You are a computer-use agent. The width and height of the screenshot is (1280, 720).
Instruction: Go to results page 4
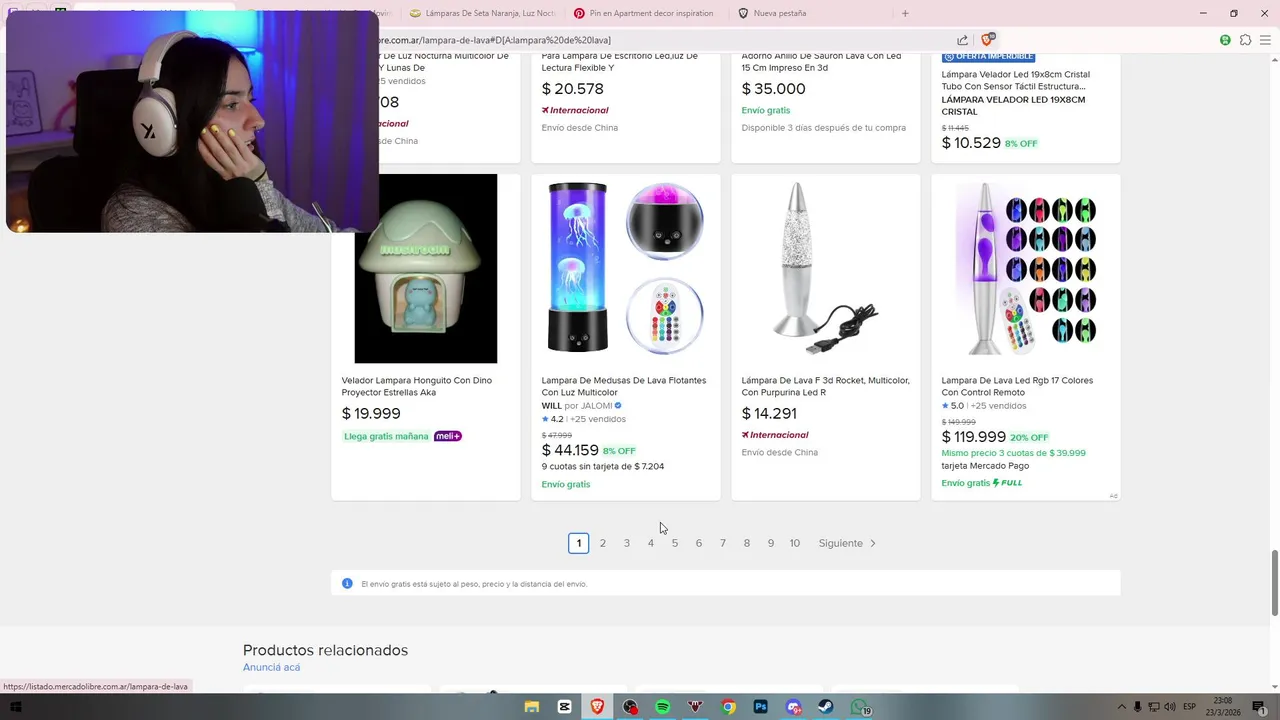(651, 543)
